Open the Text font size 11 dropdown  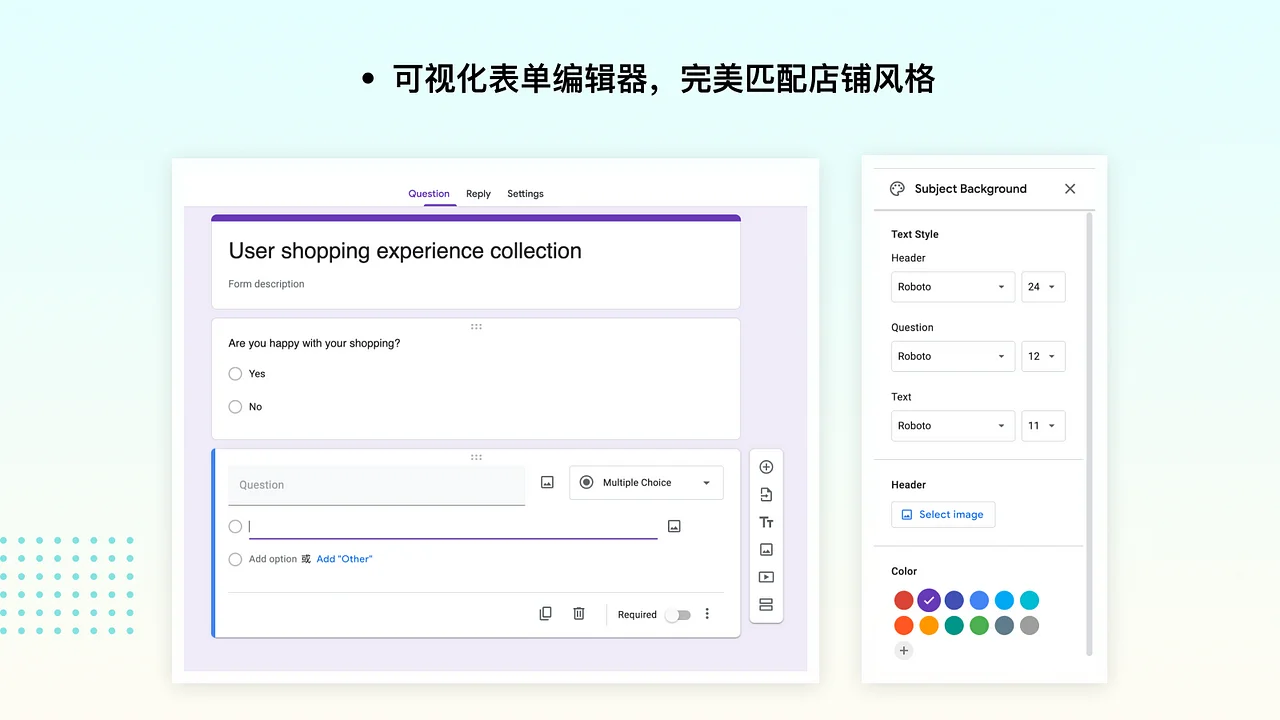tap(1043, 425)
